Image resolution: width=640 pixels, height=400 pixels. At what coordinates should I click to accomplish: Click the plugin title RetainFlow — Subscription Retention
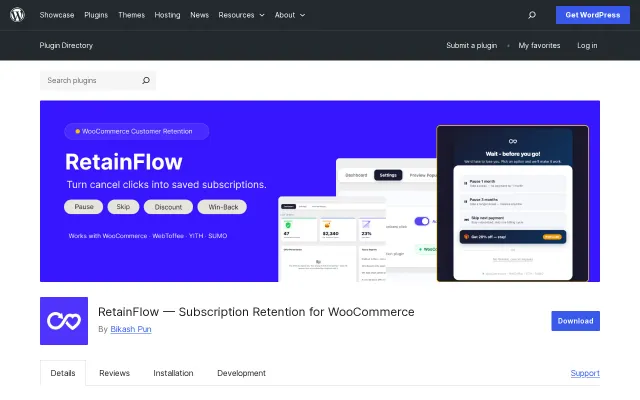[x=256, y=312]
